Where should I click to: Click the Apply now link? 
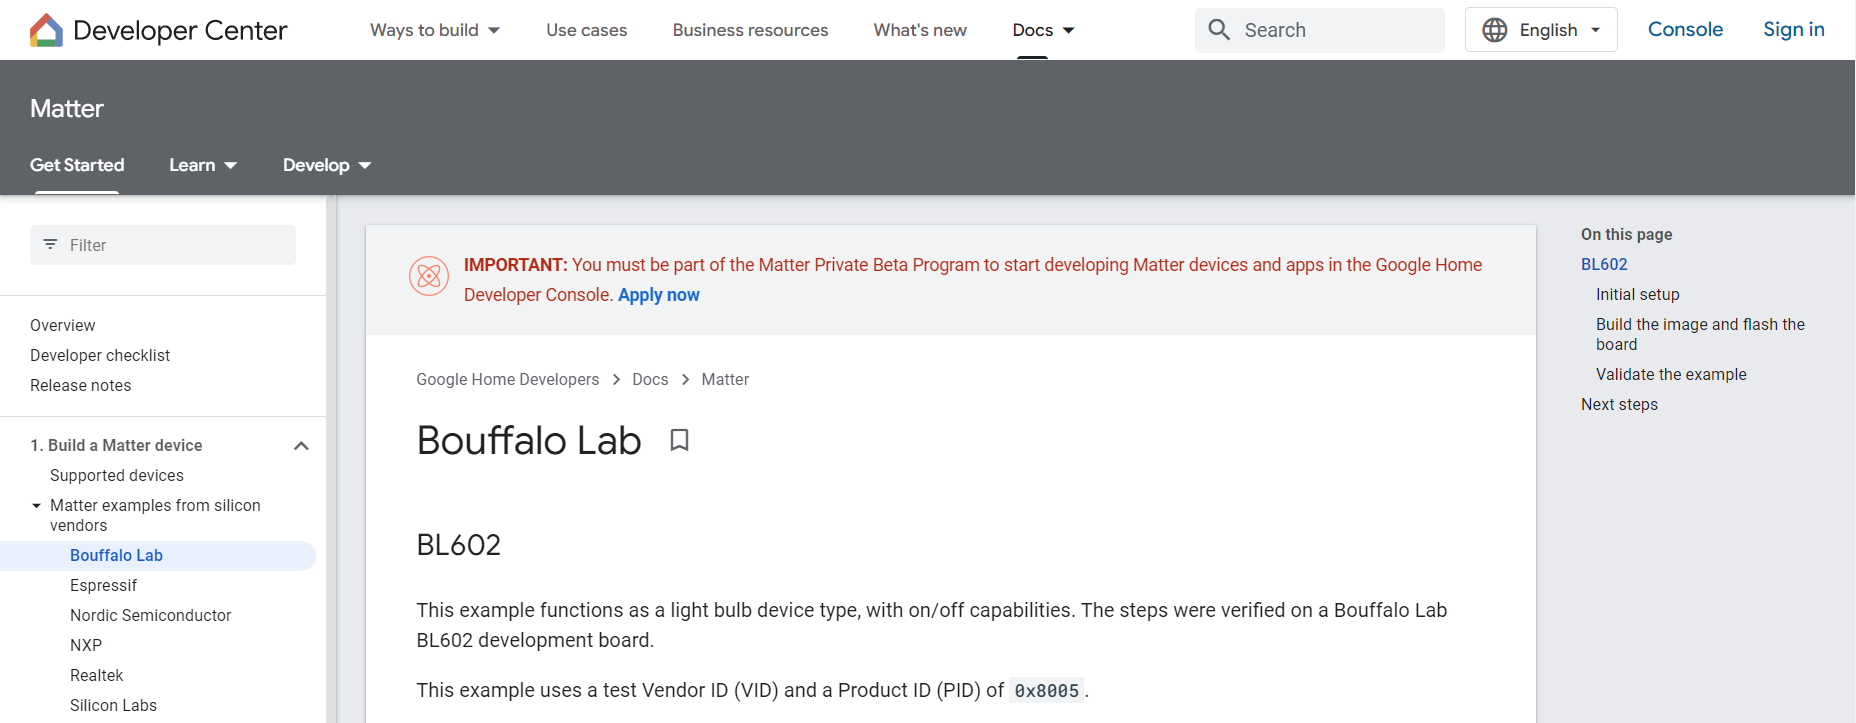(659, 295)
